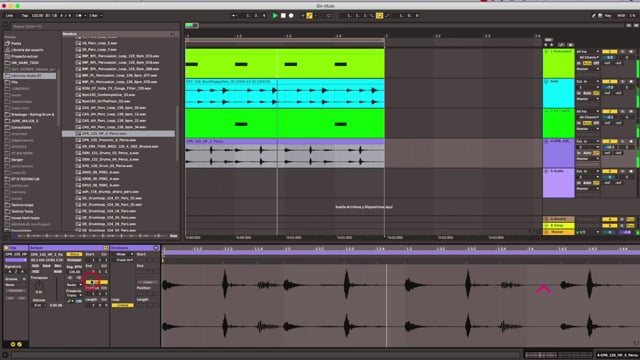Select Packs in browser Places
This screenshot has height=360, width=640.
[16, 43]
